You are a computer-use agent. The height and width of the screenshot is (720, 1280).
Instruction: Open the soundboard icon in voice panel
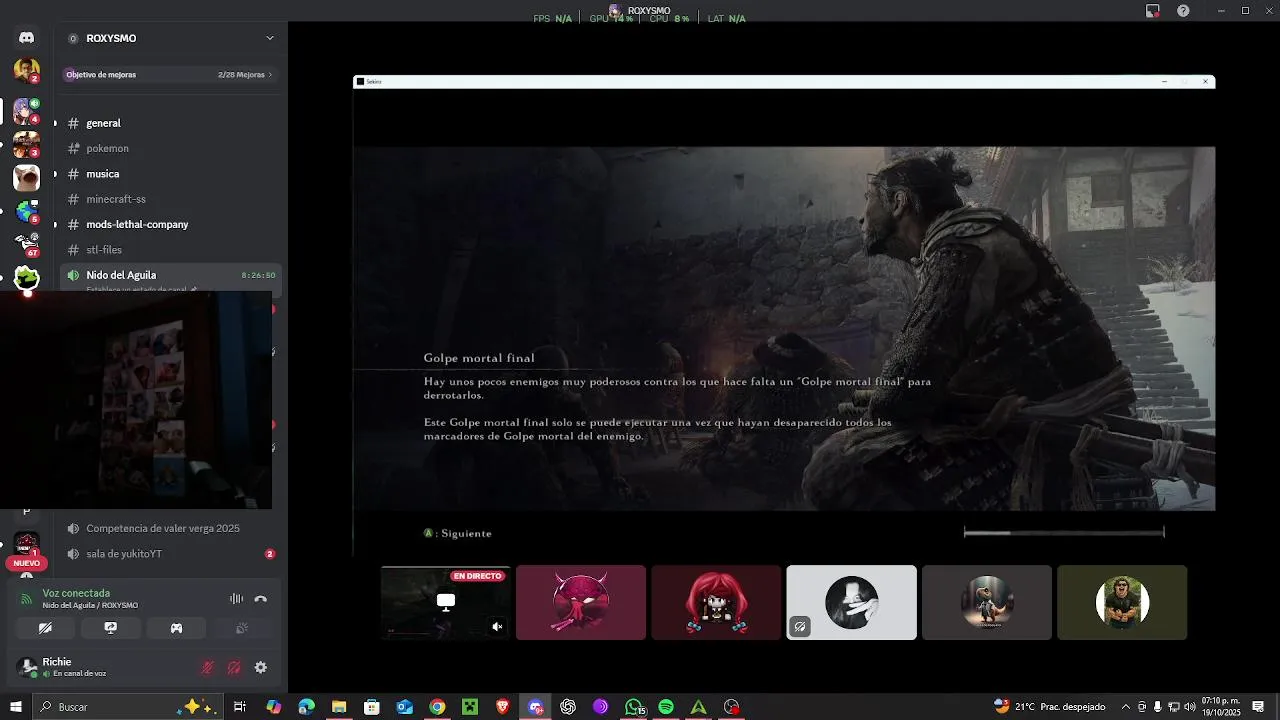[x=241, y=628]
